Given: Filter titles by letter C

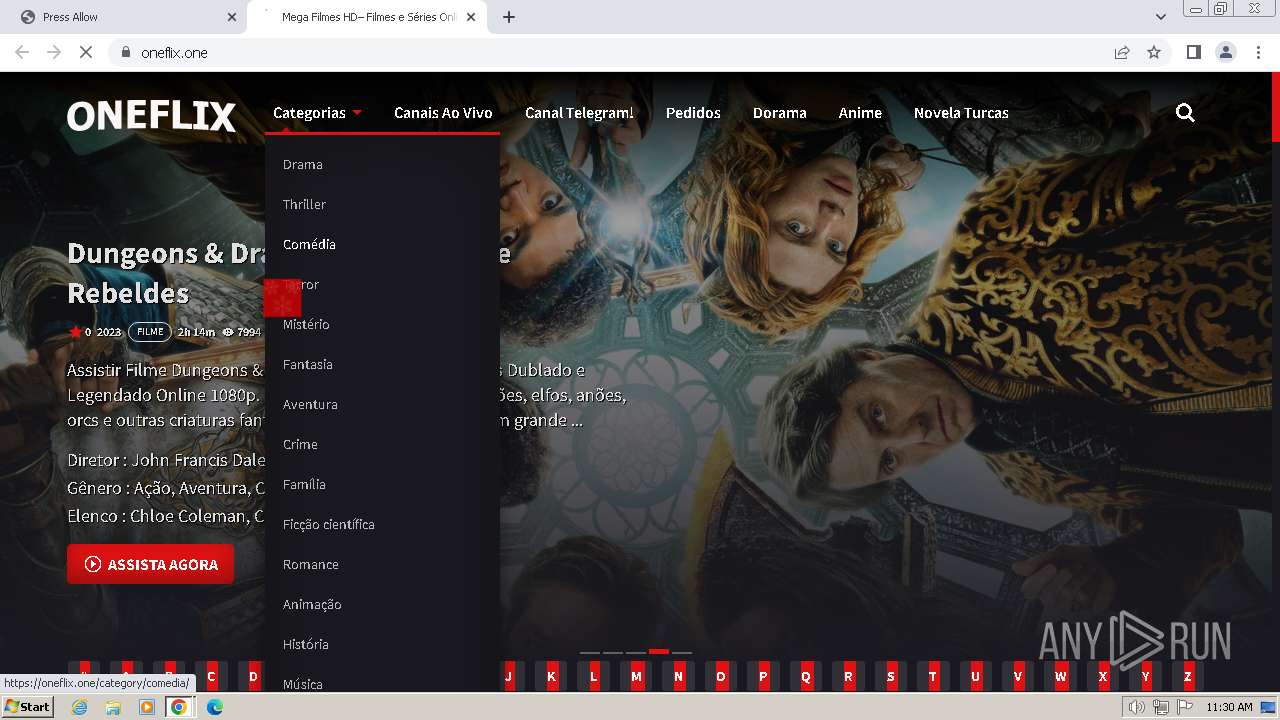Looking at the screenshot, I should tap(211, 676).
